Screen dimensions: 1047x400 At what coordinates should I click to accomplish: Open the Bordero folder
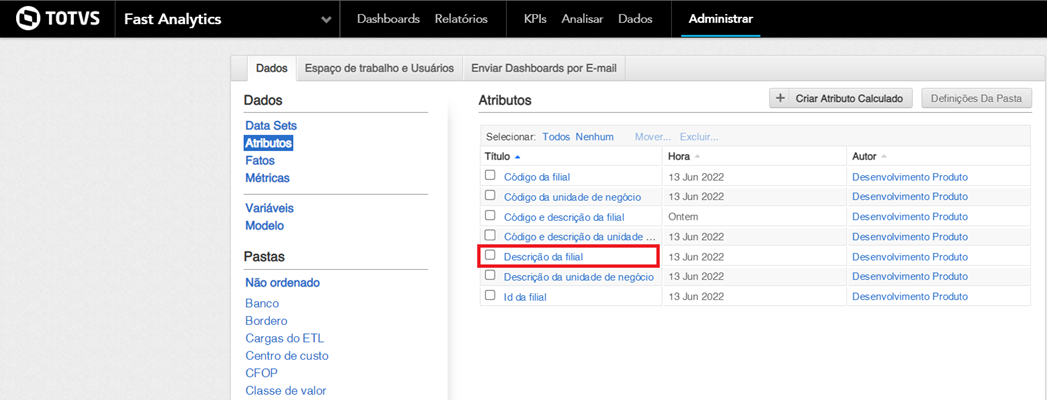tap(266, 321)
